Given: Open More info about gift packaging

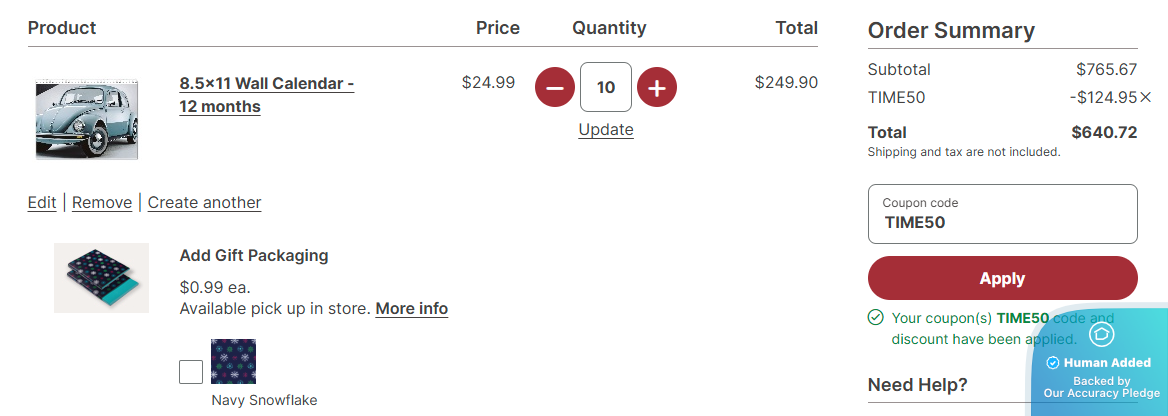Looking at the screenshot, I should pyautogui.click(x=411, y=308).
